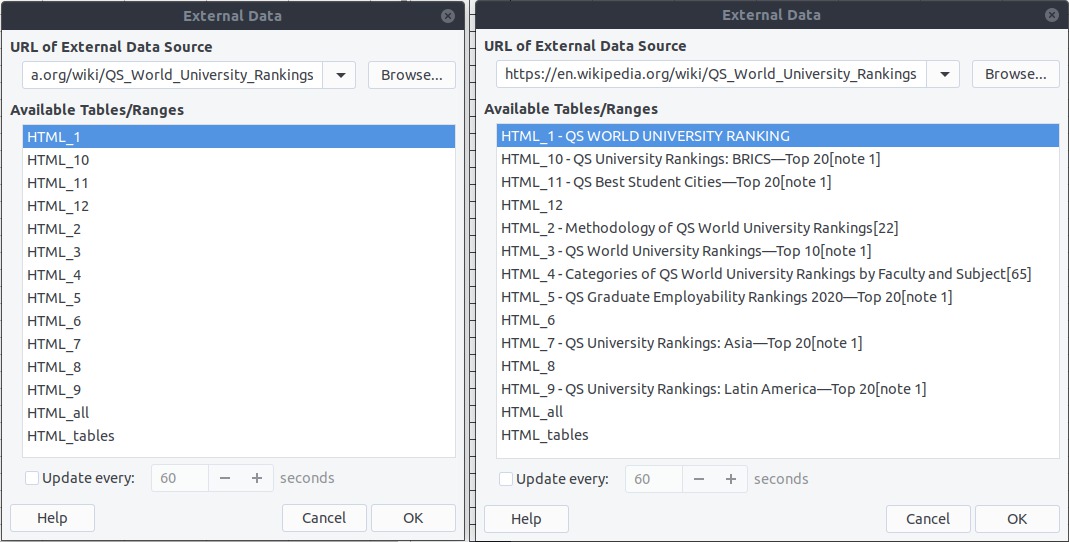Select HTML_12 in left dialog list
Image resolution: width=1069 pixels, height=542 pixels.
[239, 206]
